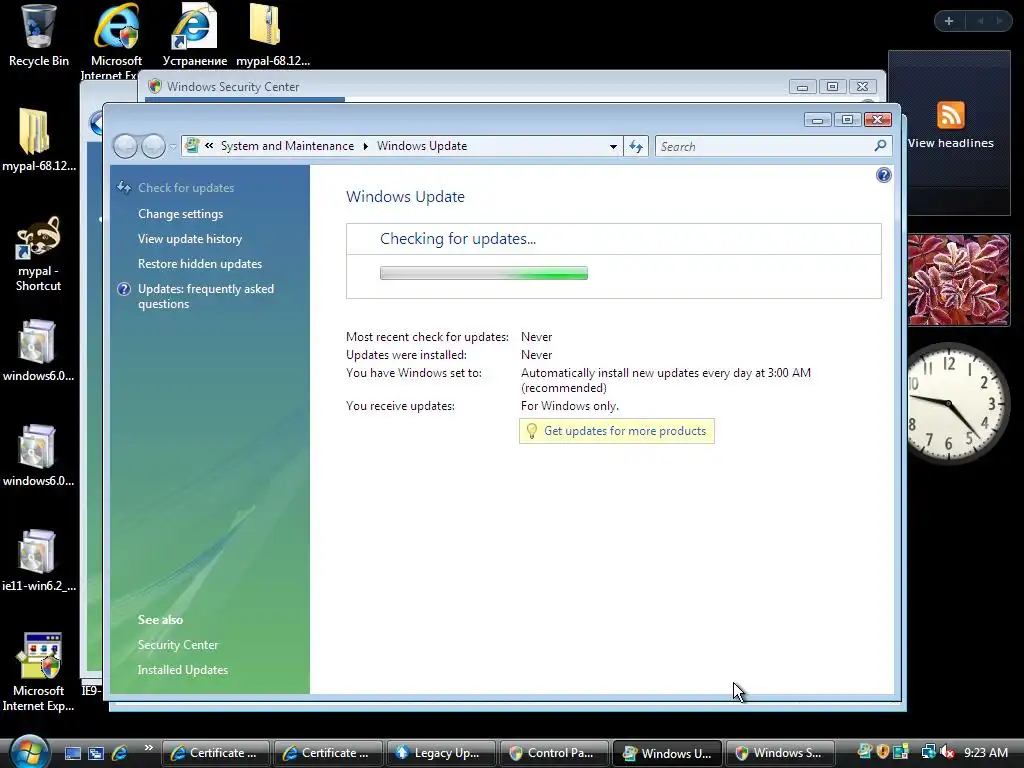Screen dimensions: 1024x768
Task: Minimize the Windows Security Center window
Action: pyautogui.click(x=803, y=86)
